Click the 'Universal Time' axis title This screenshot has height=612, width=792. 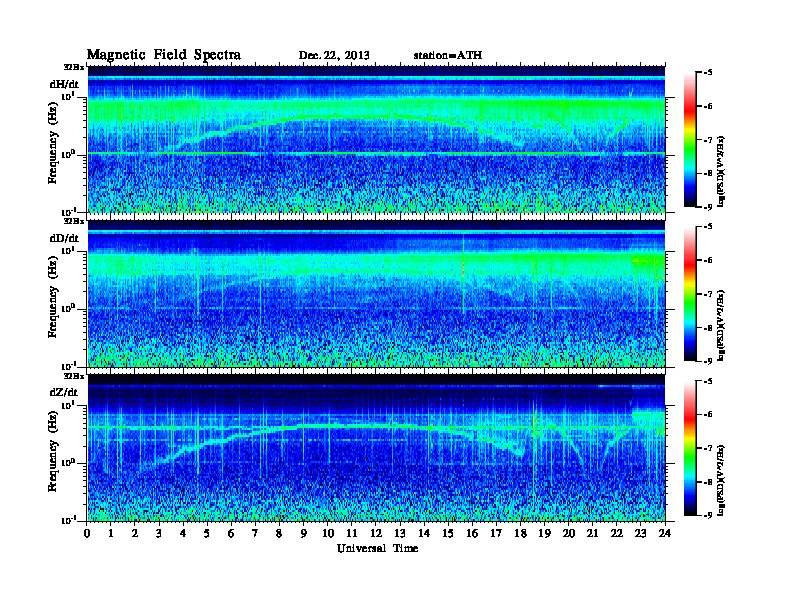tap(377, 548)
